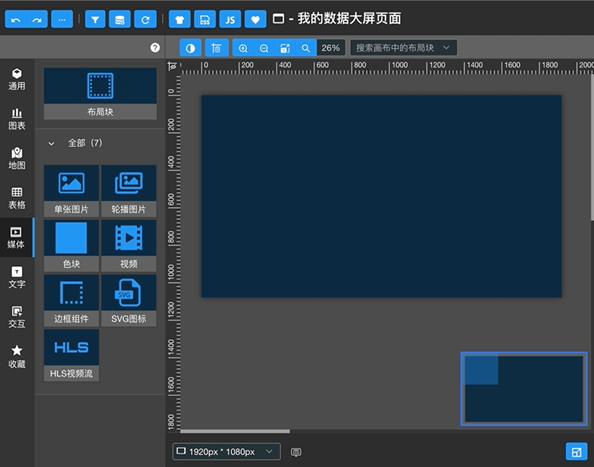Click the redo arrow button
Image resolution: width=594 pixels, height=467 pixels.
(x=37, y=19)
